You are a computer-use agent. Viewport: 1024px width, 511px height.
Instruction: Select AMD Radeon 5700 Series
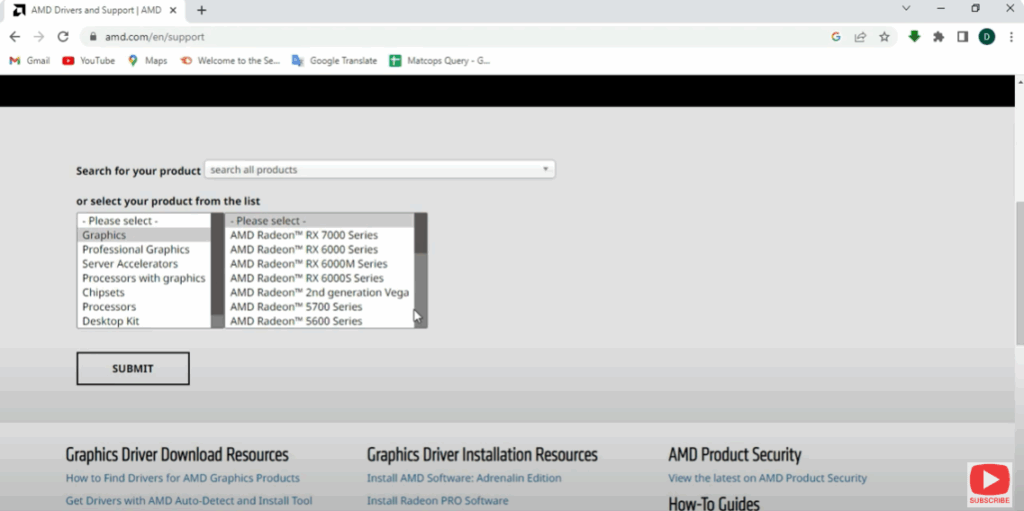(x=319, y=307)
